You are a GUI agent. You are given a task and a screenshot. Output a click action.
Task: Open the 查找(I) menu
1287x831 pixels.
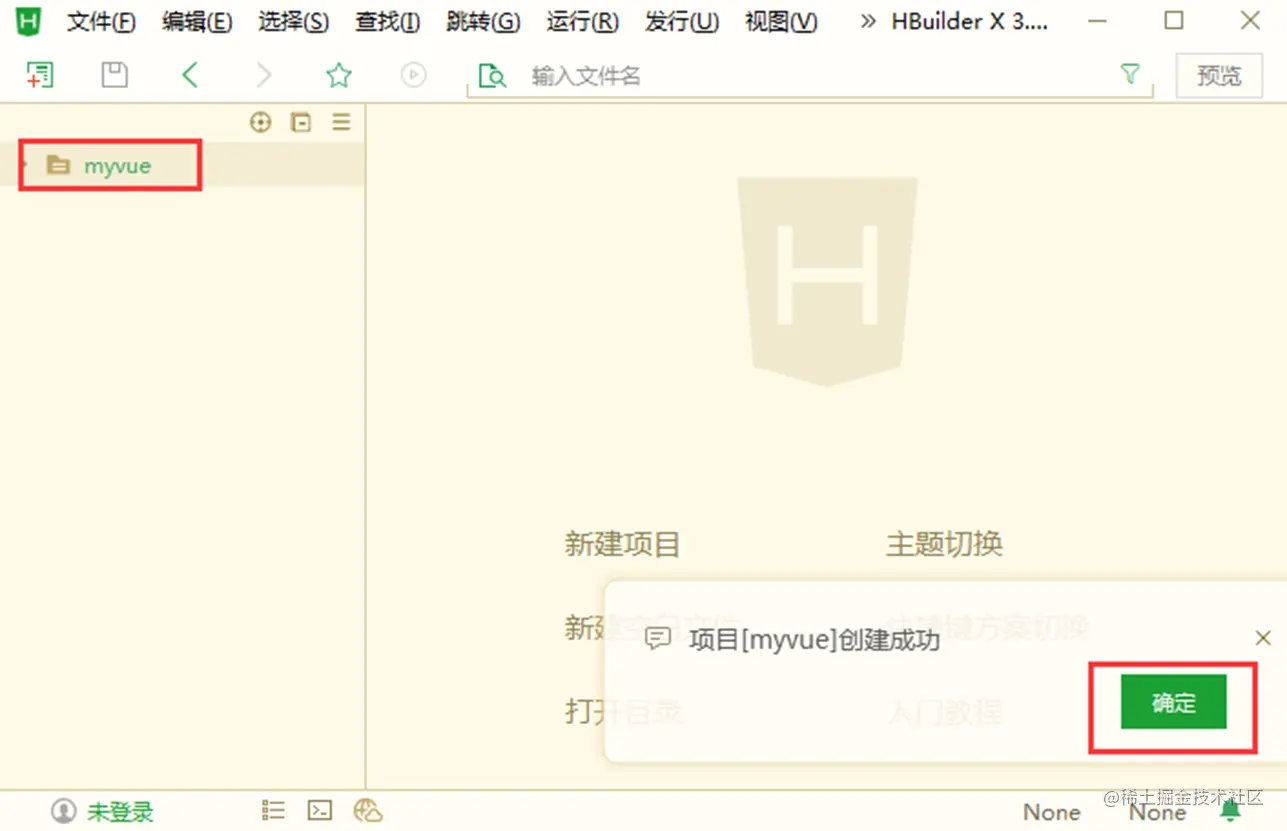(388, 22)
